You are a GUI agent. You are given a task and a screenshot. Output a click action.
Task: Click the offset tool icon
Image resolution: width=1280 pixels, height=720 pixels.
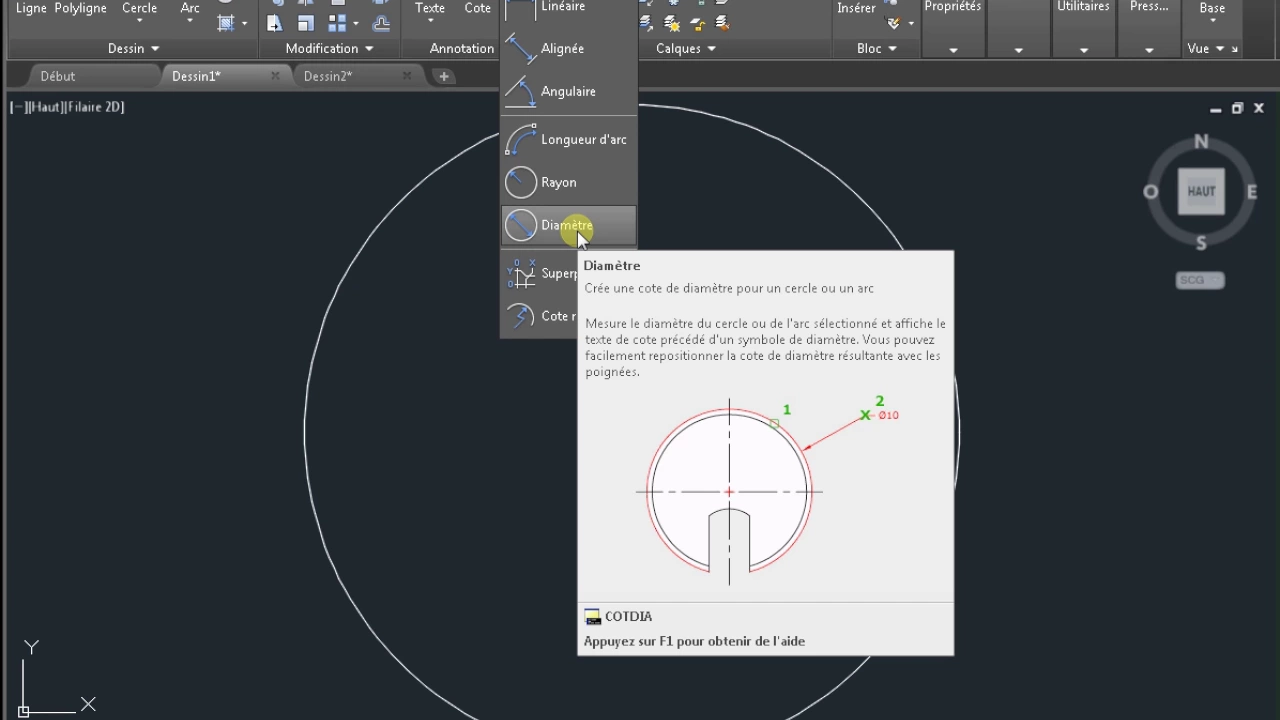381,23
